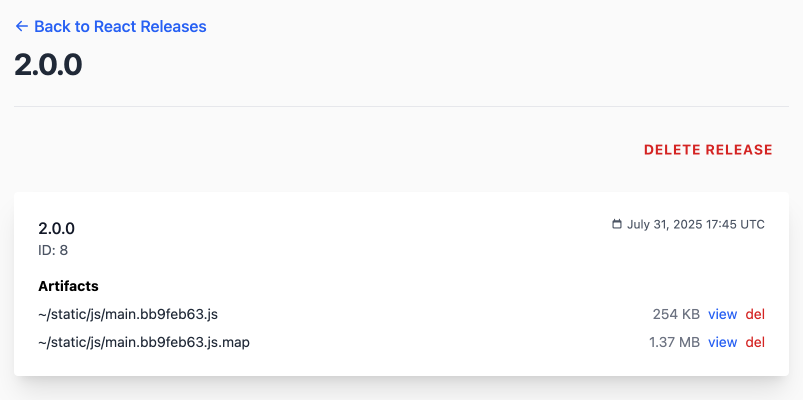Open the Back to React Releases link
The width and height of the screenshot is (803, 400).
click(x=111, y=26)
